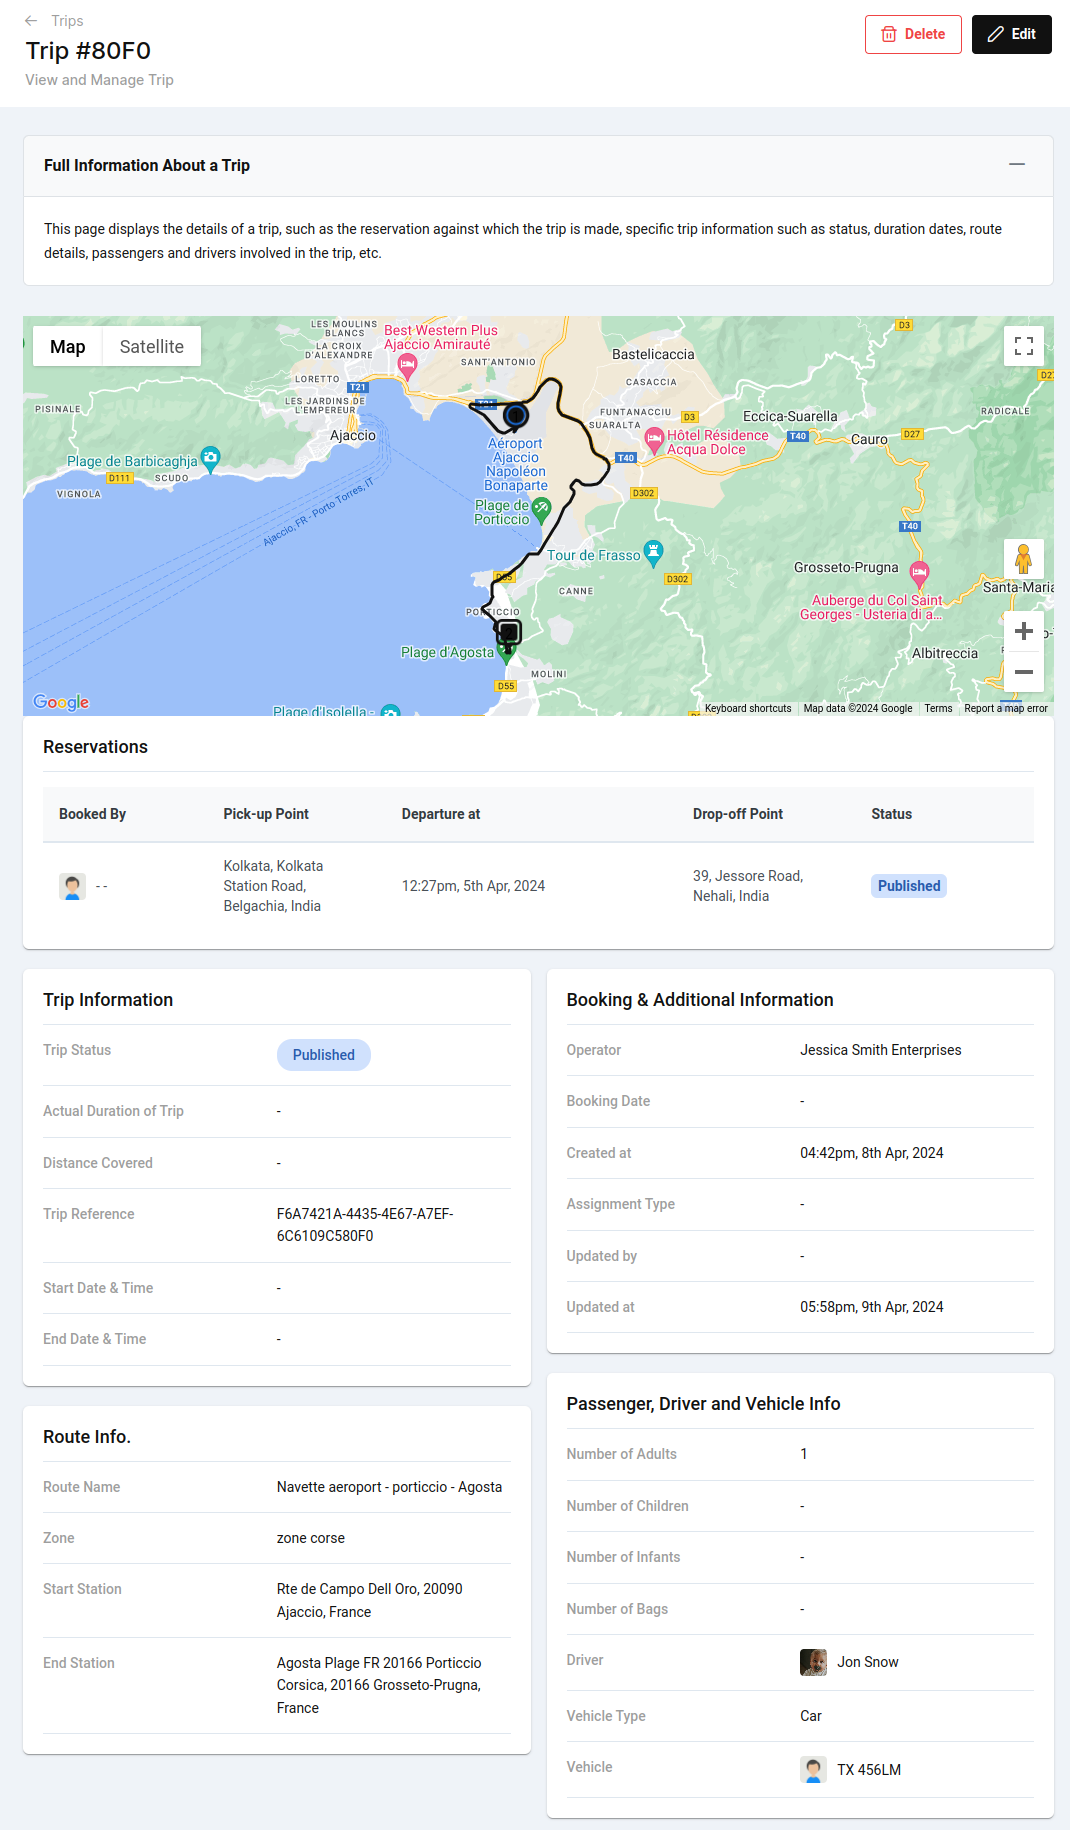Toggle fullscreen map view
This screenshot has height=1830, width=1070.
point(1023,346)
